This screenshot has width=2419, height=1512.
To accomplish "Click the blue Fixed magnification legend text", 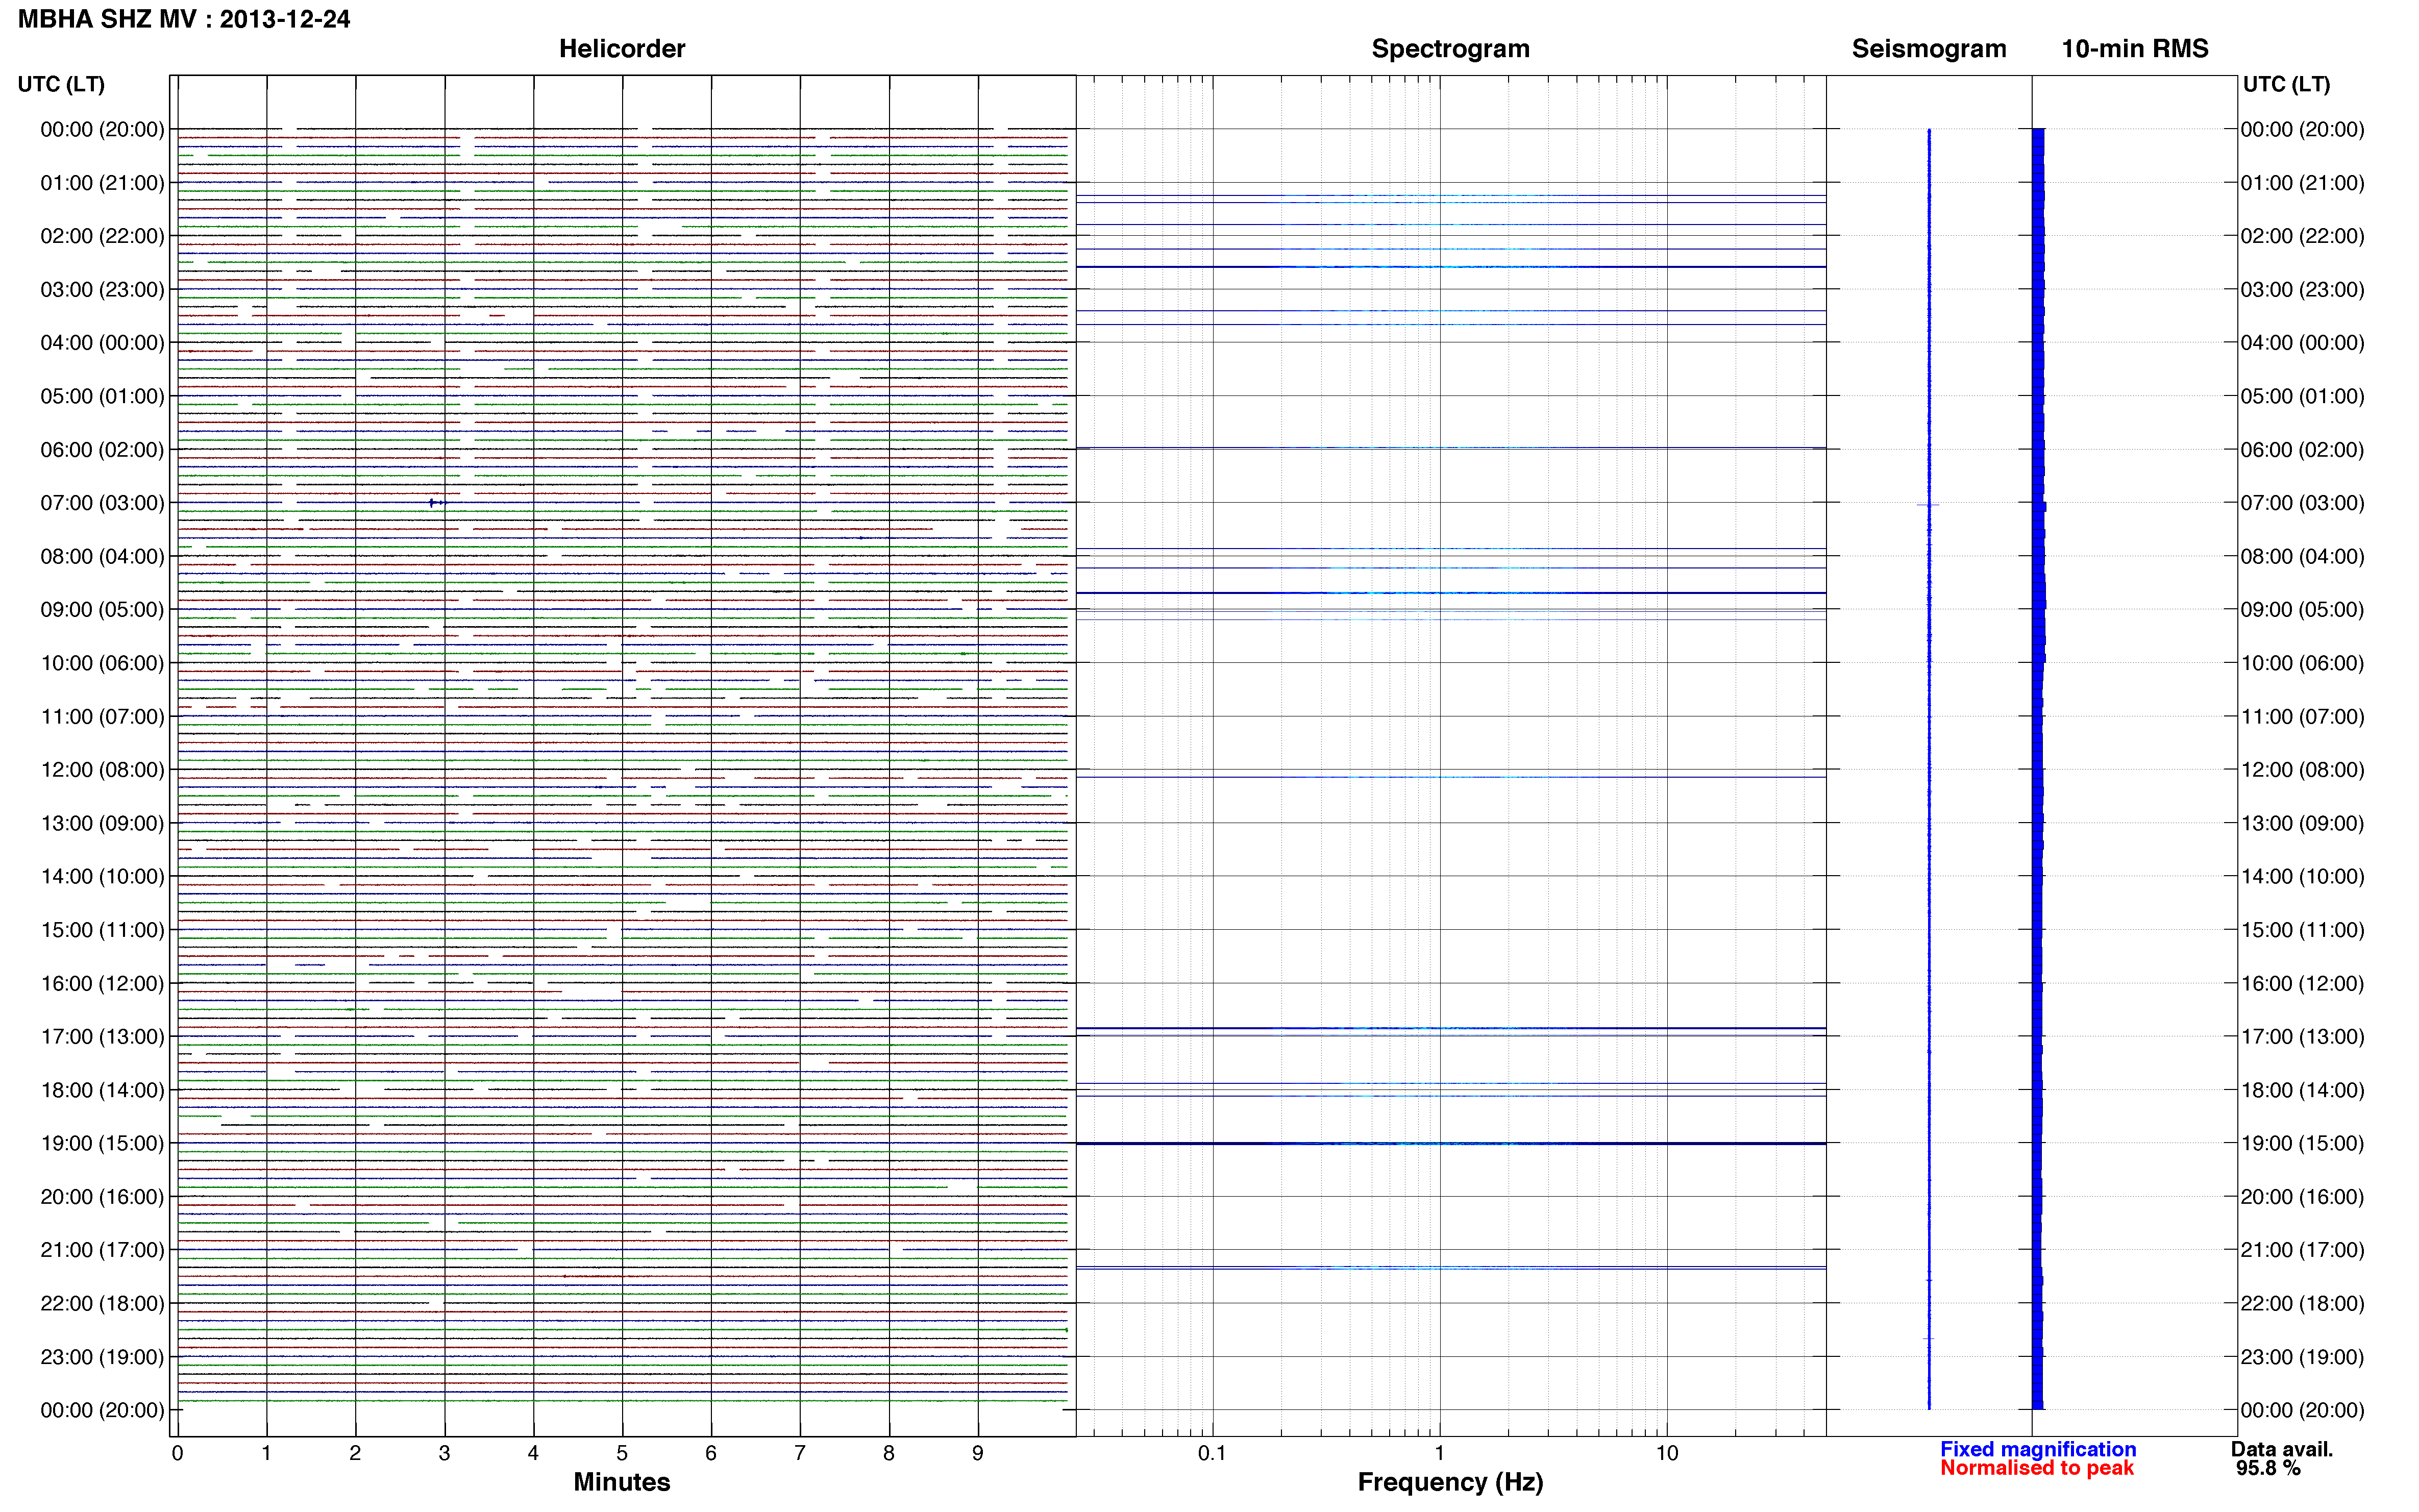I will (x=2038, y=1449).
